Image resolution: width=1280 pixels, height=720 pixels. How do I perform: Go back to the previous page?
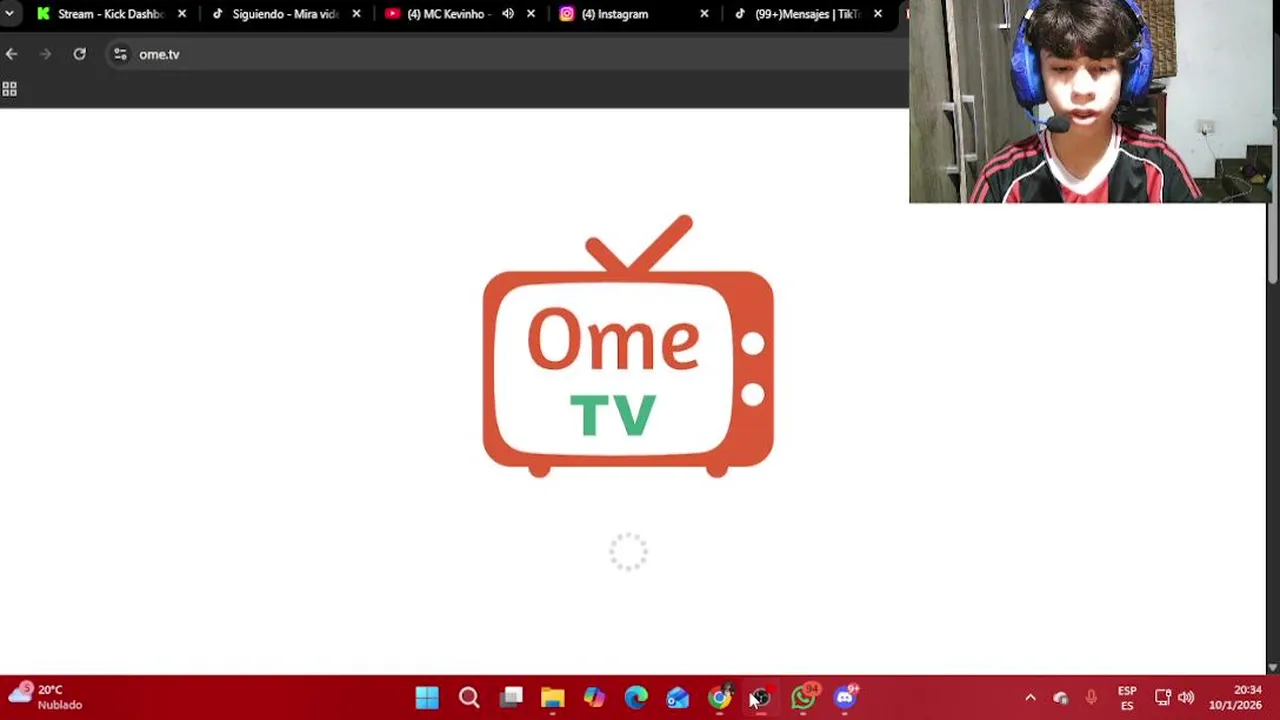click(x=11, y=54)
